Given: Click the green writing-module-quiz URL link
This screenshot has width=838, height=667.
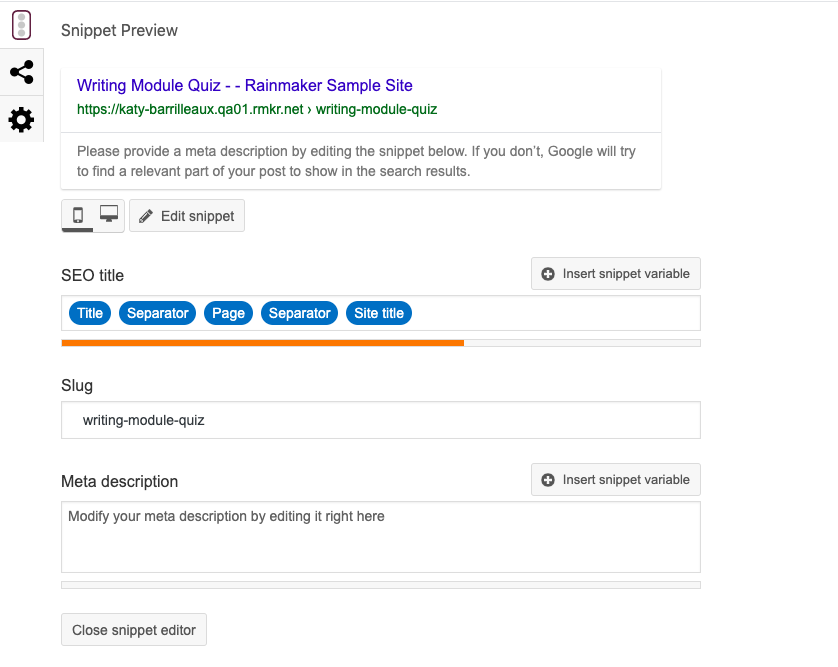Looking at the screenshot, I should 256,109.
